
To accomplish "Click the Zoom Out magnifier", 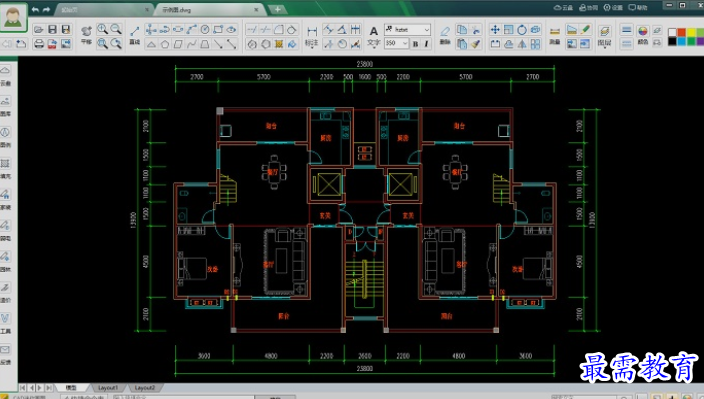I will click(x=116, y=29).
